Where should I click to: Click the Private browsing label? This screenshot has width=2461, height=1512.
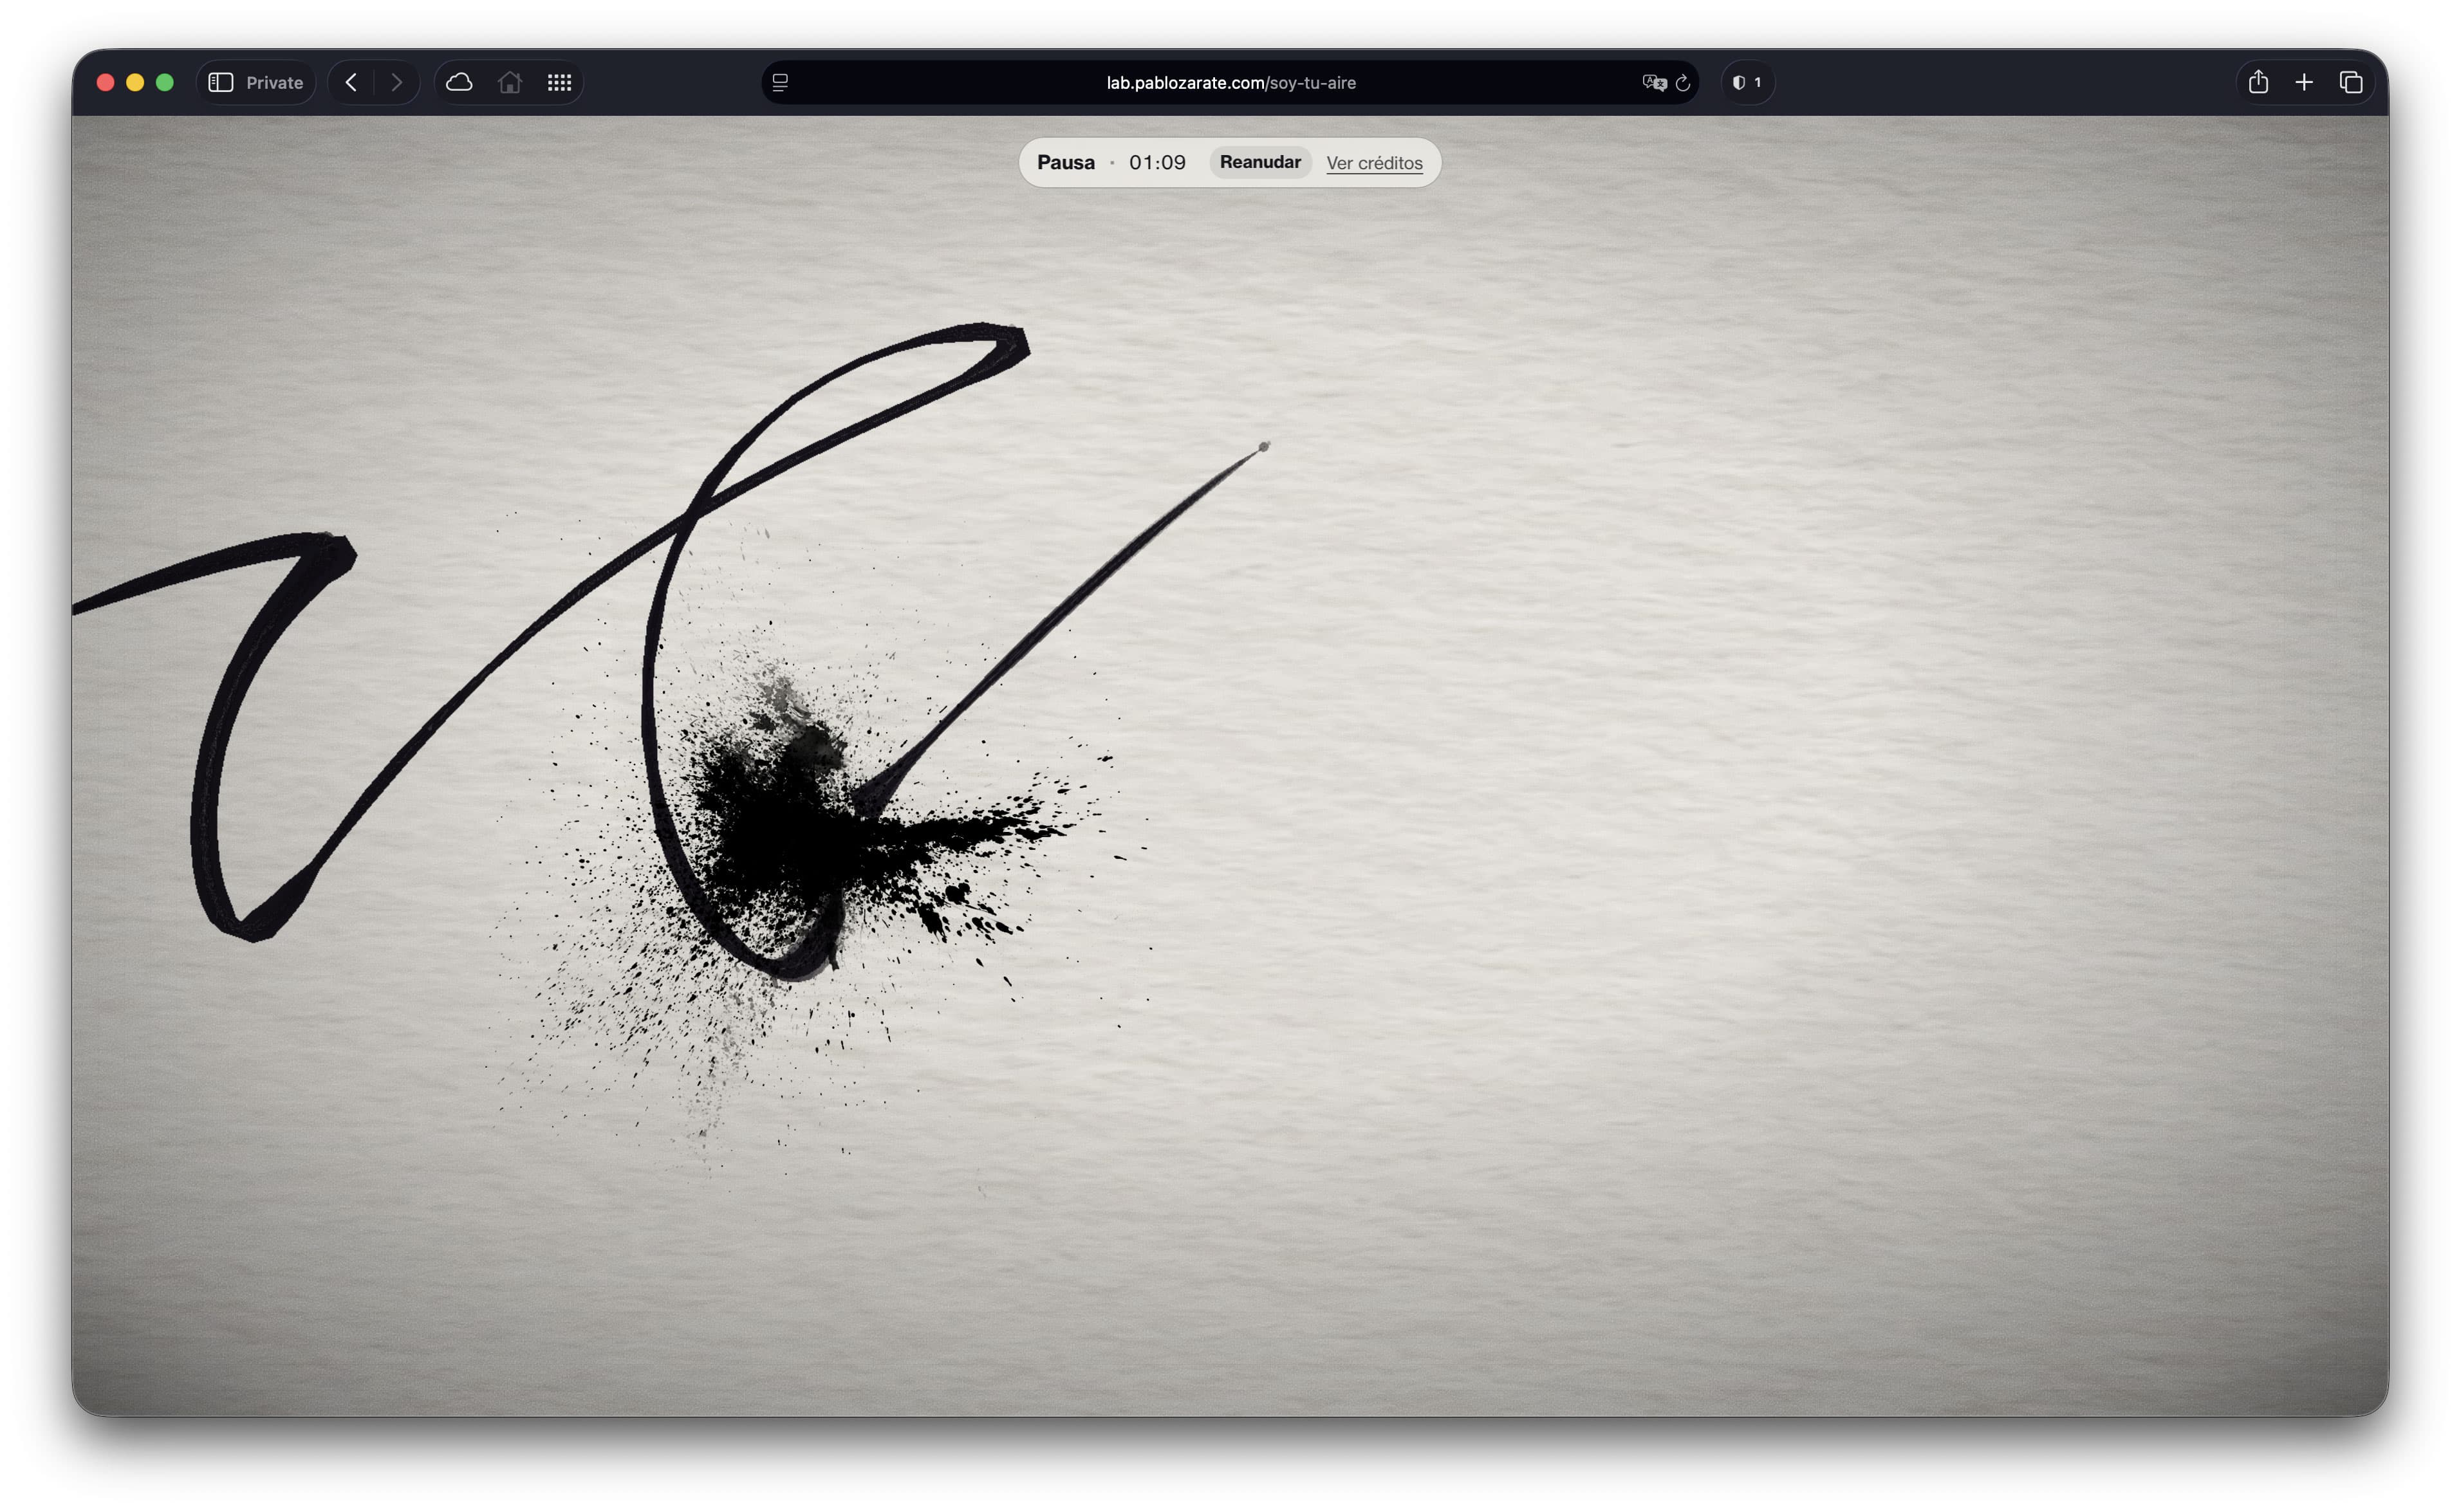275,83
